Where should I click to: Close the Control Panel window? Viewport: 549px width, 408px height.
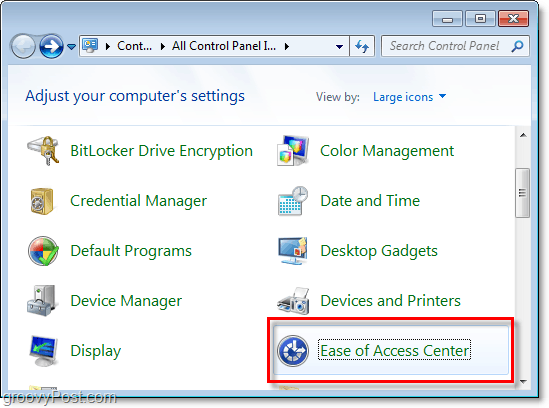point(513,19)
